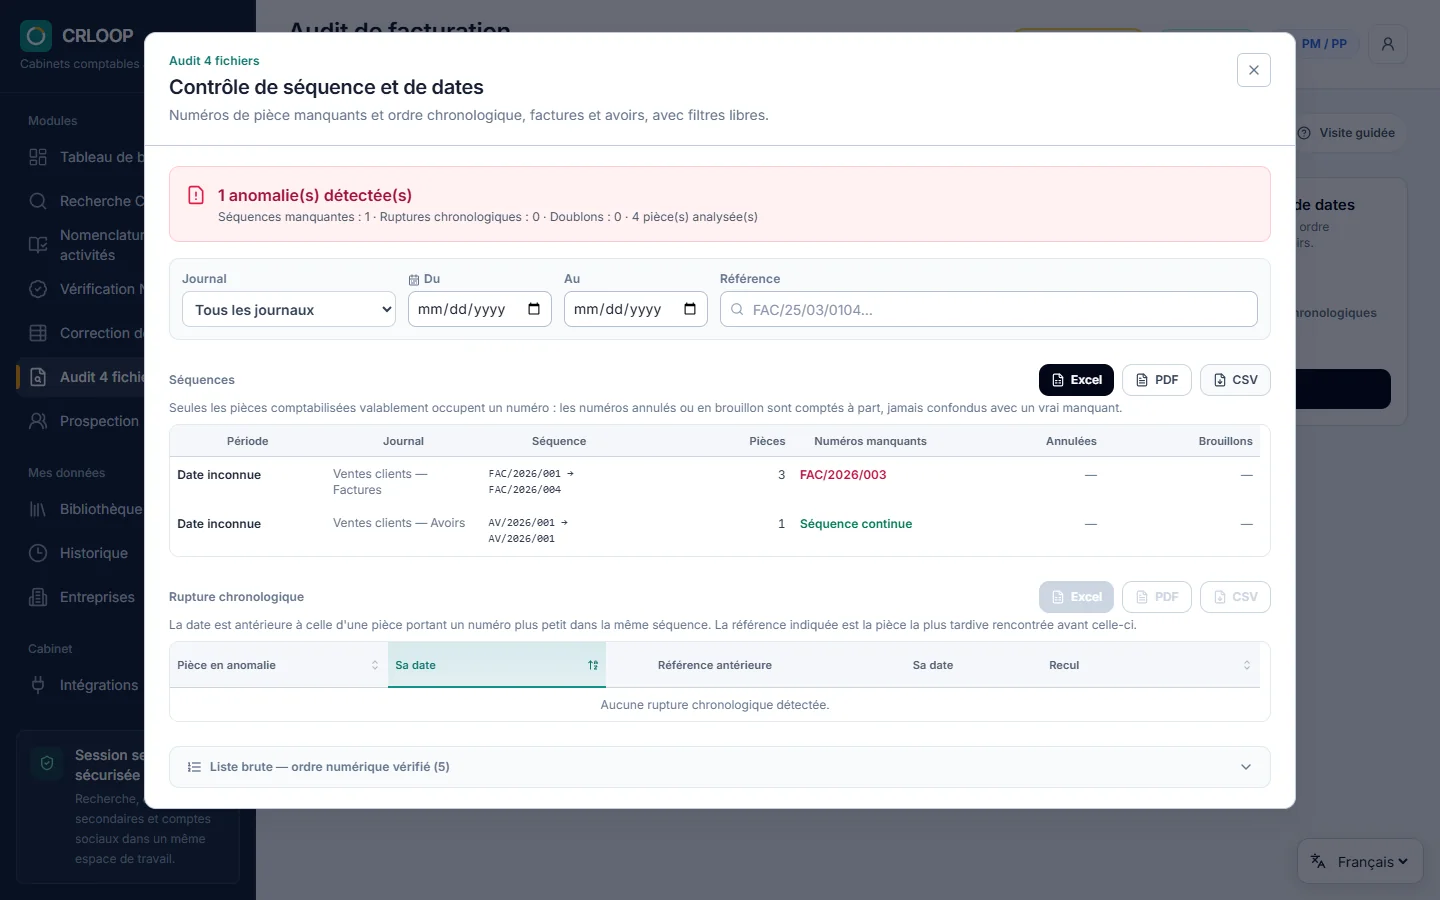Open Historique clock icon in sidebar

pos(38,553)
